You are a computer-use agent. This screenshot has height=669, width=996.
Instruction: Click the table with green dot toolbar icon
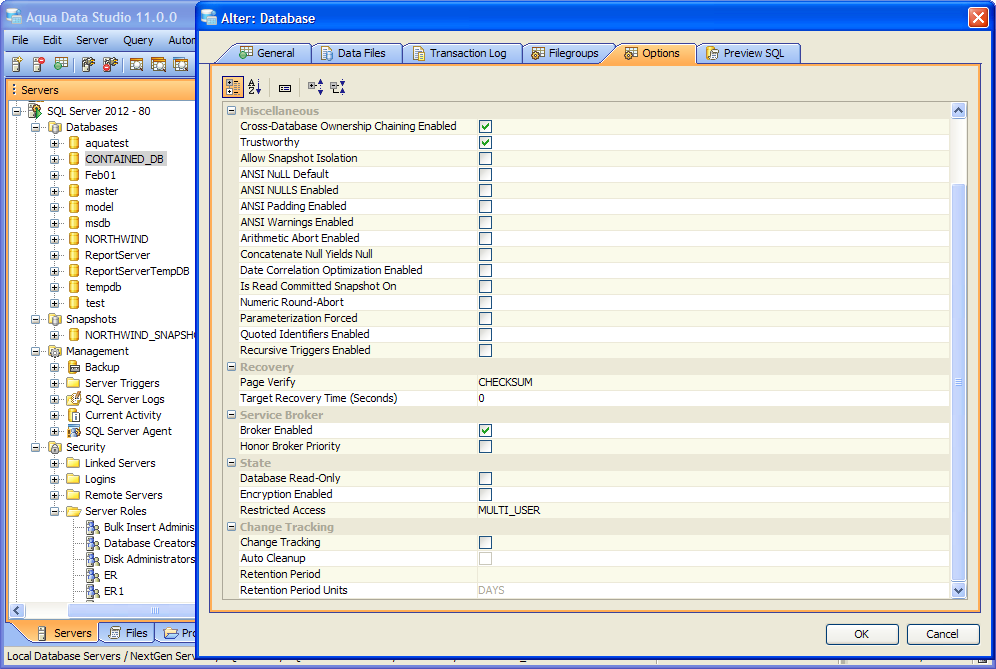click(x=61, y=64)
